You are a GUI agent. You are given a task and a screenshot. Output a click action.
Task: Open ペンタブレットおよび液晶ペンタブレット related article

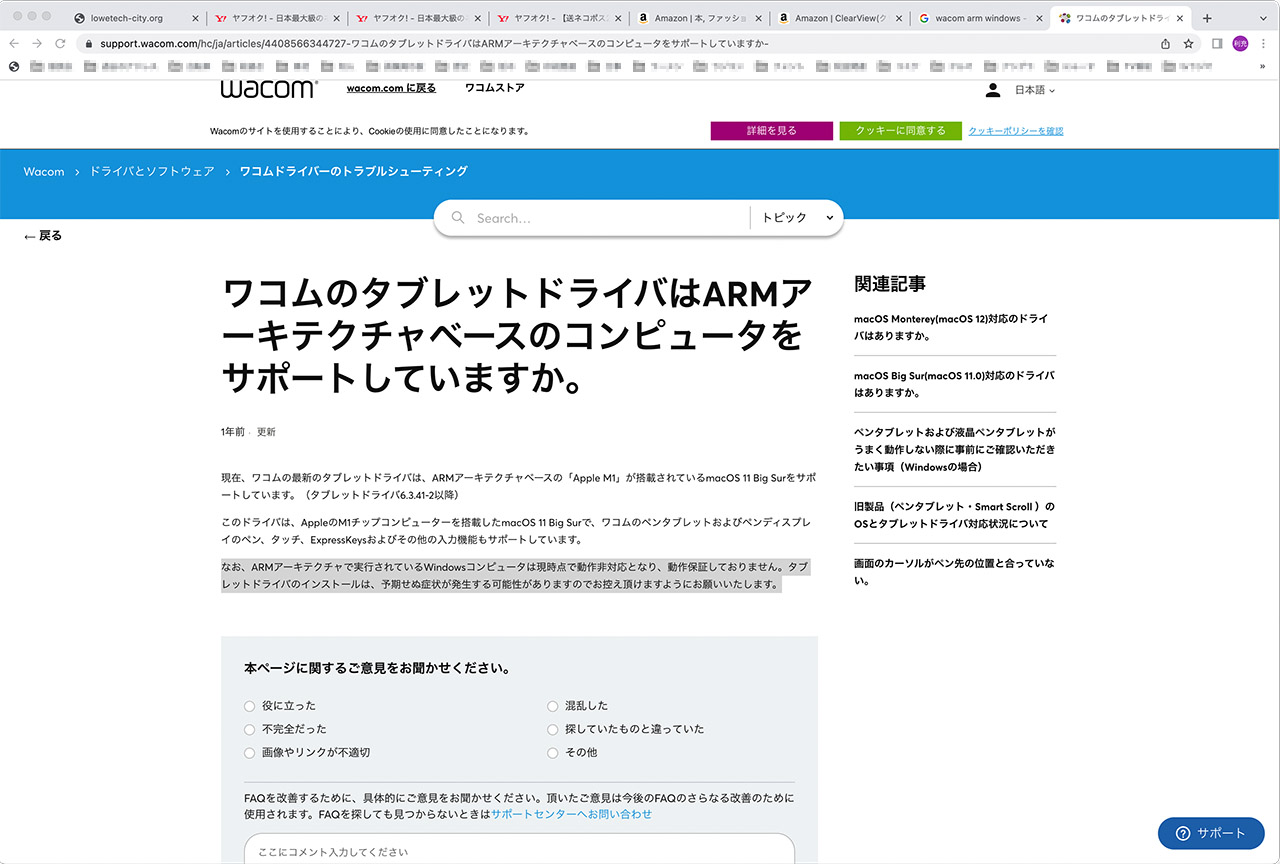pyautogui.click(x=954, y=450)
